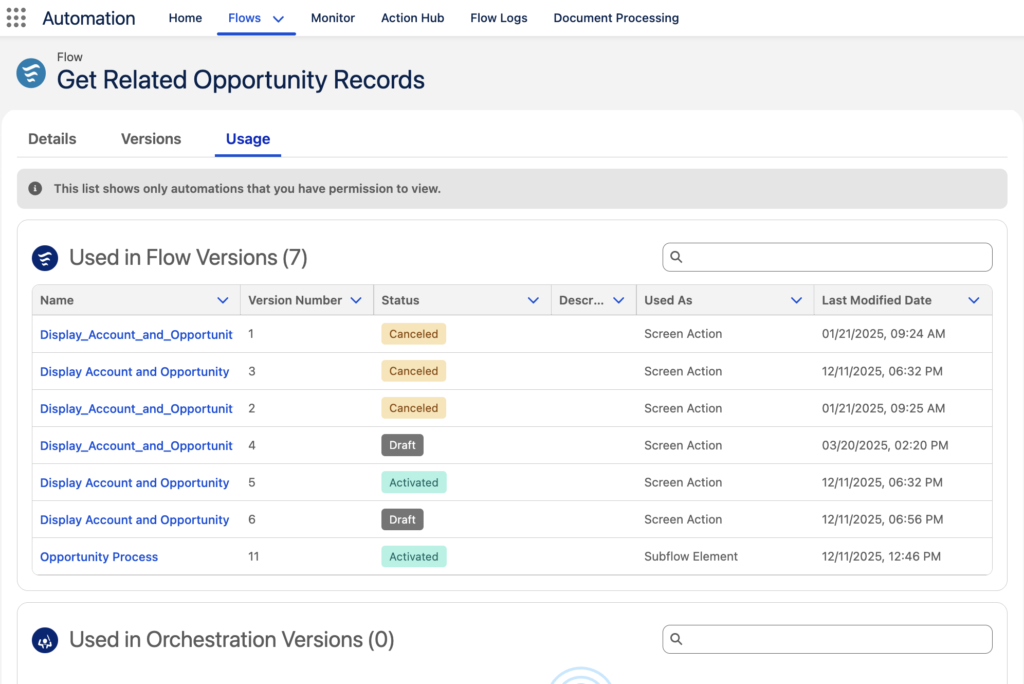
Task: Click the Used in Flow Versions section icon
Action: (45, 258)
